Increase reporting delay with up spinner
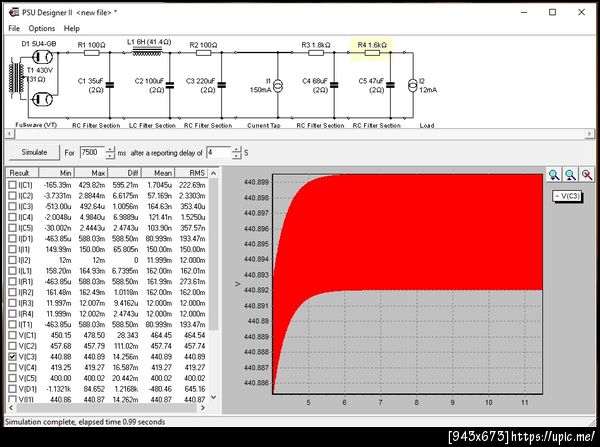600x447 pixels. coord(237,149)
